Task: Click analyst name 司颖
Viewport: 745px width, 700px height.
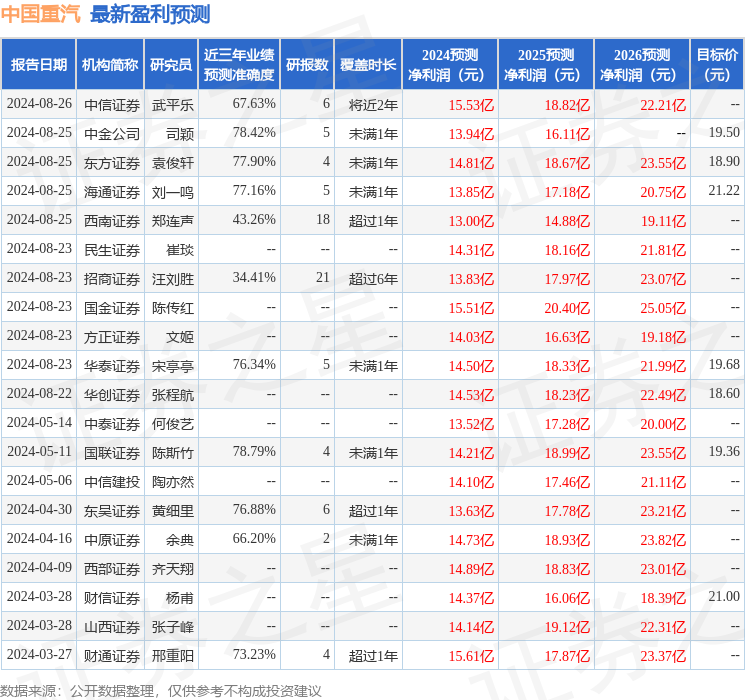Action: point(180,134)
